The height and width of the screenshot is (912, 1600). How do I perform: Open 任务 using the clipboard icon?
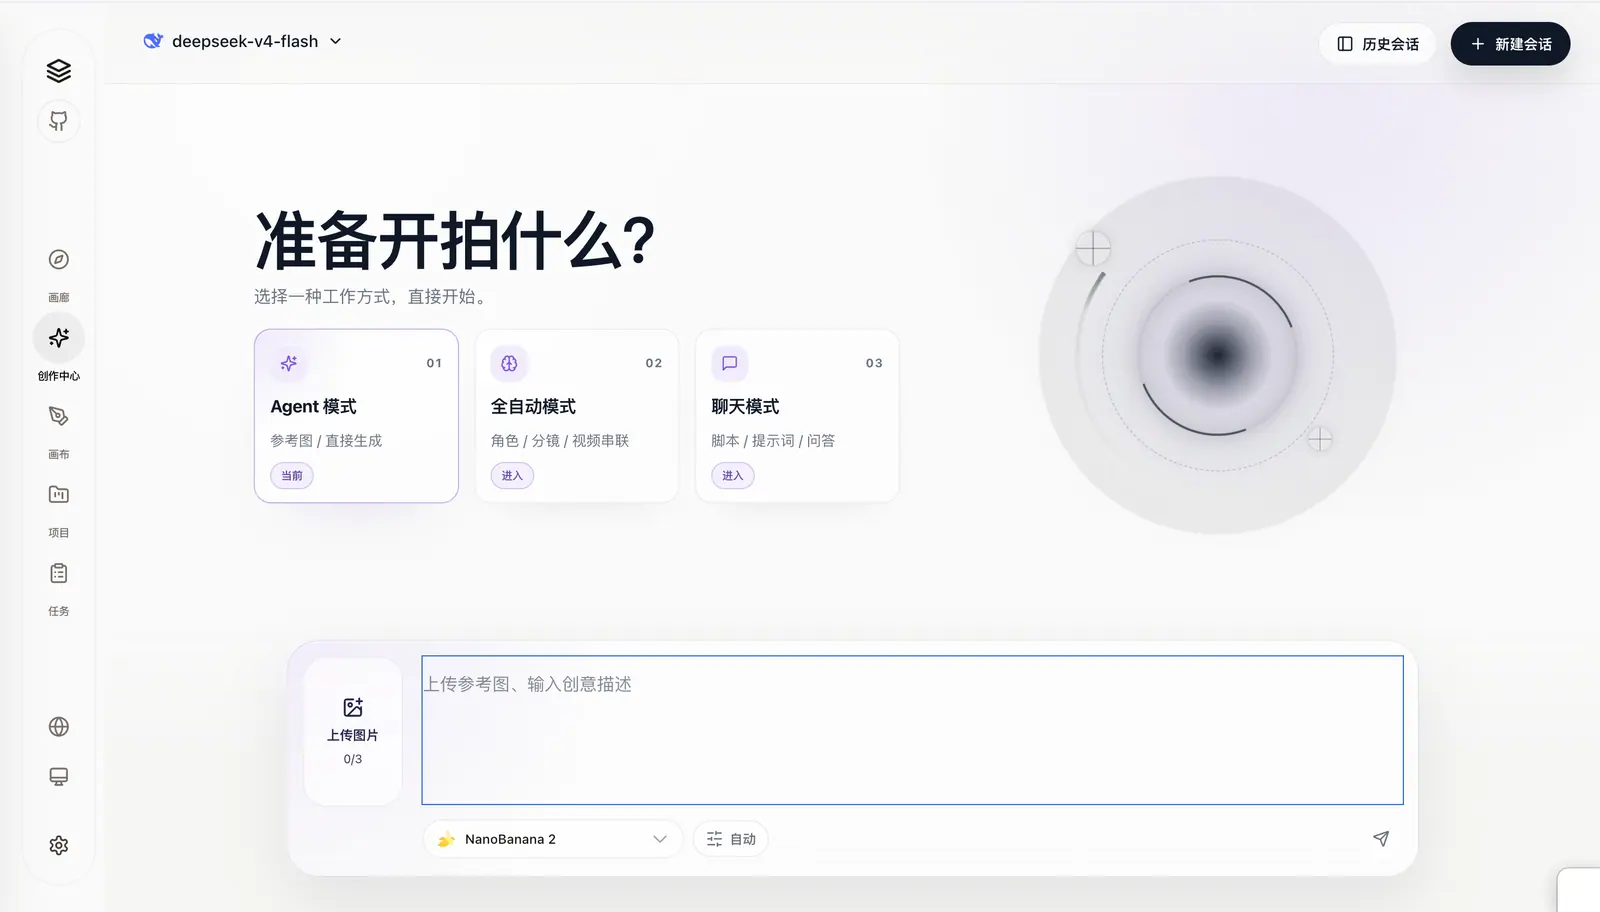tap(59, 573)
